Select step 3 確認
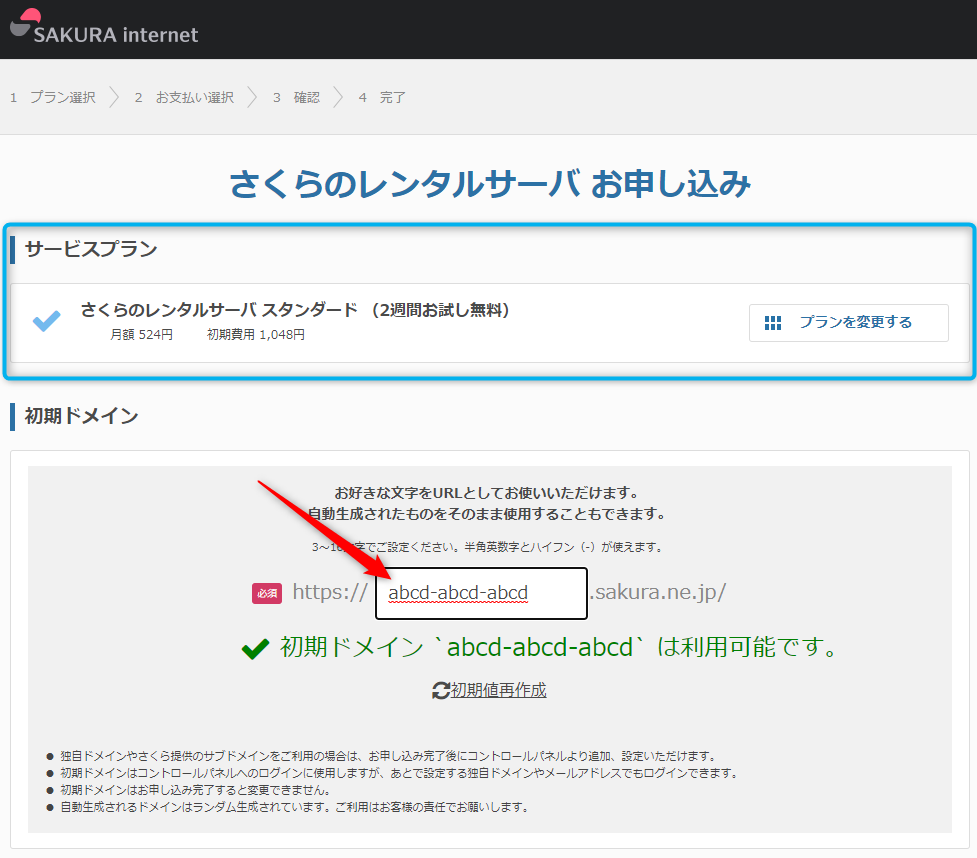The width and height of the screenshot is (977, 858). [297, 97]
